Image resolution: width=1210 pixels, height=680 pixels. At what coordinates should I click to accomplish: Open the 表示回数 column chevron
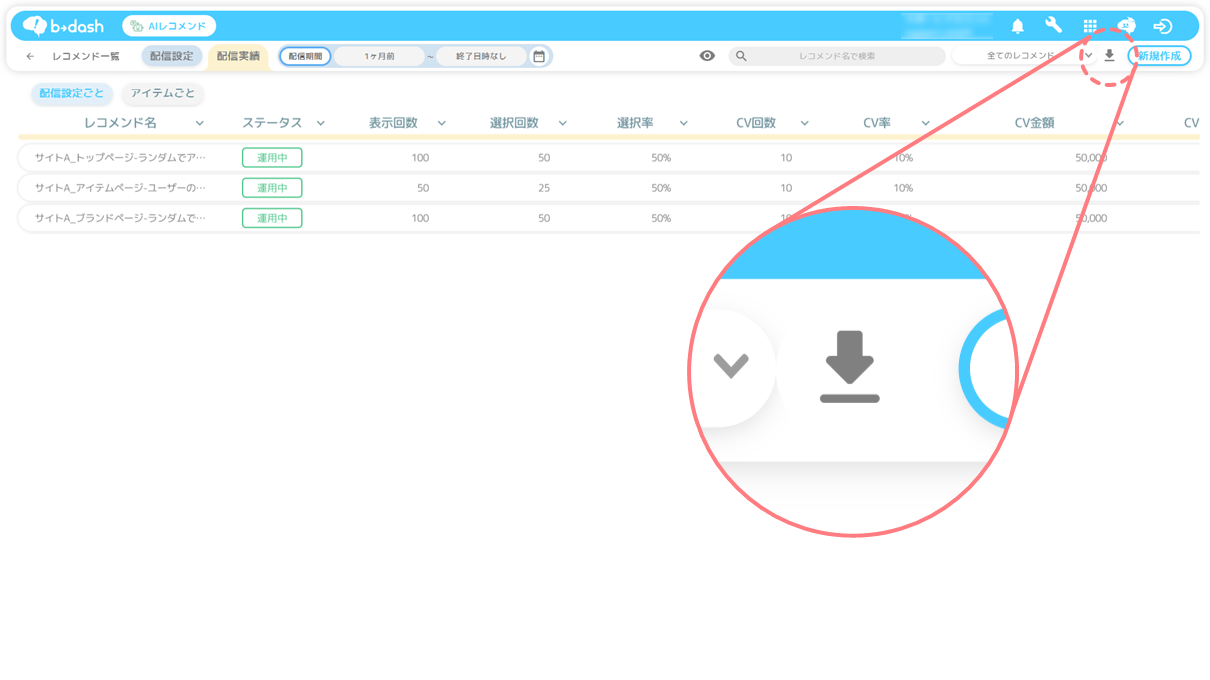[441, 123]
